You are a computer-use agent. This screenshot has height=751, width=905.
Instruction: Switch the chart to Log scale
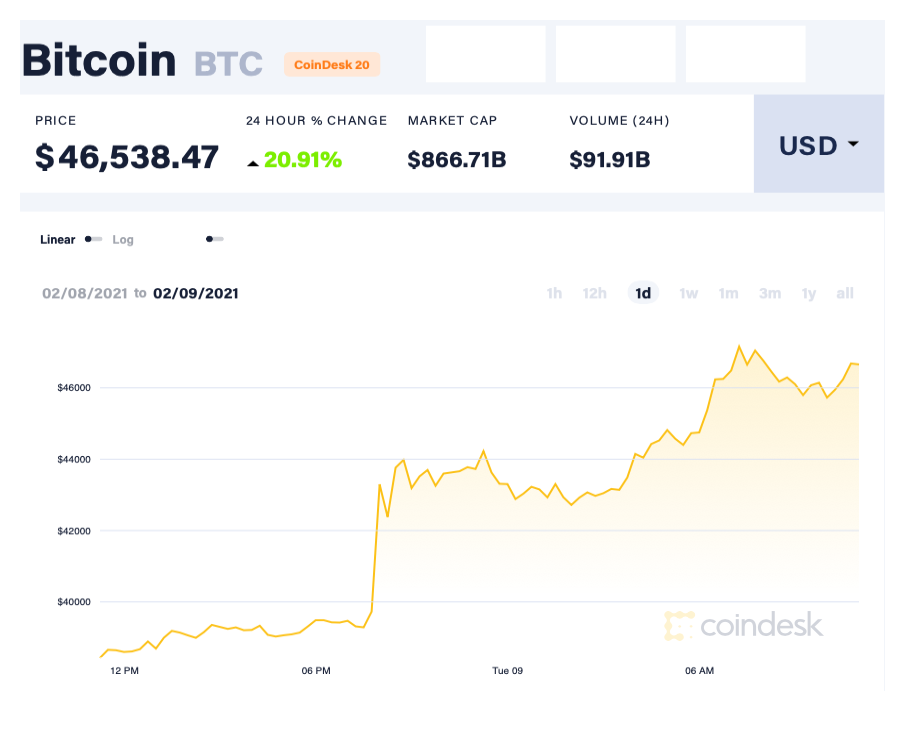[123, 240]
